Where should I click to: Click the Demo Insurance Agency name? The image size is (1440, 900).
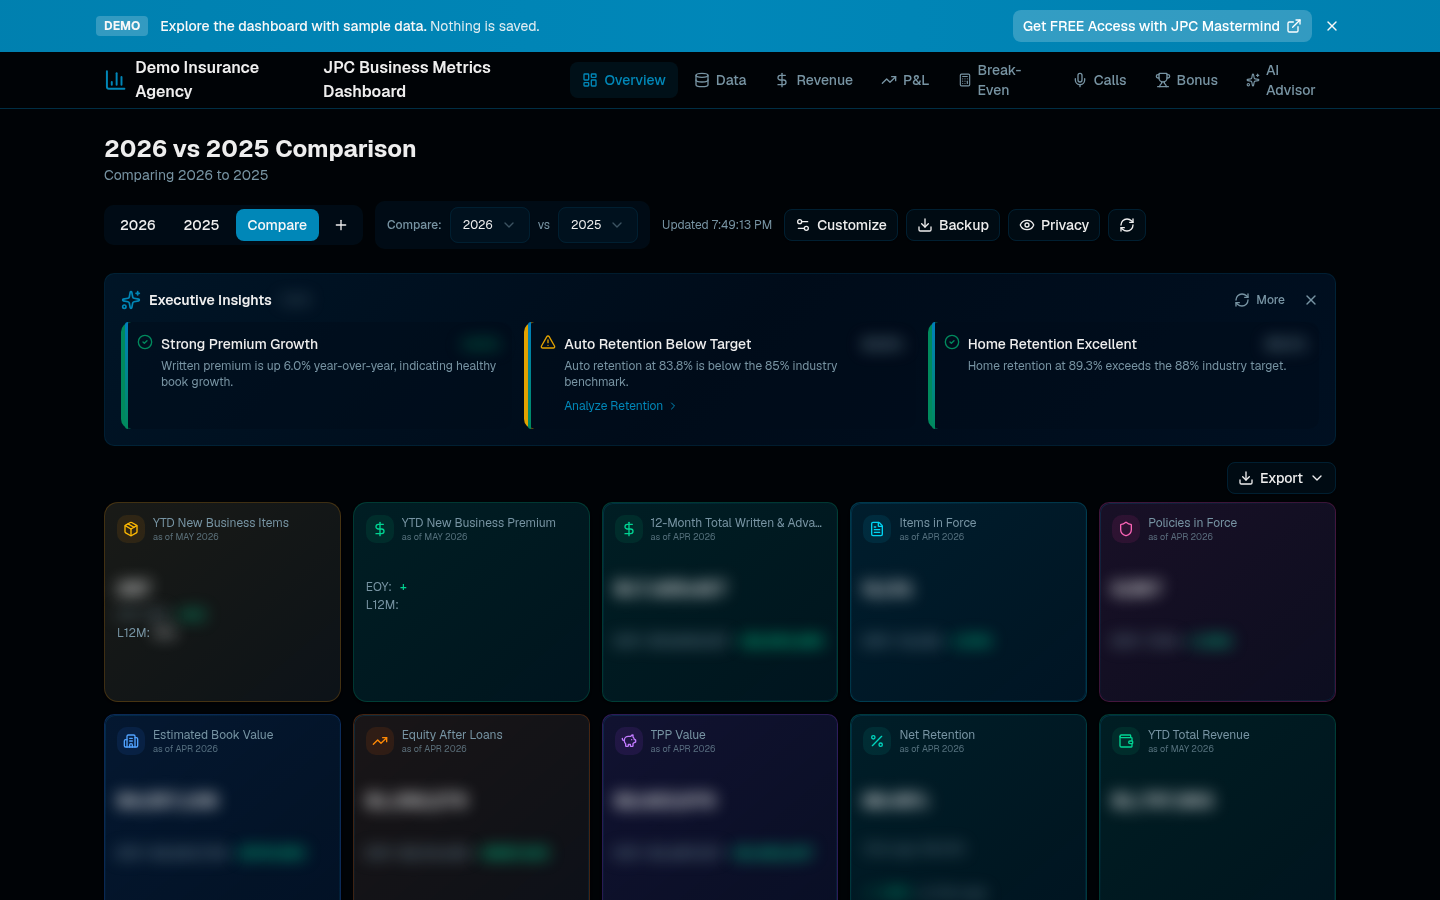pyautogui.click(x=197, y=79)
